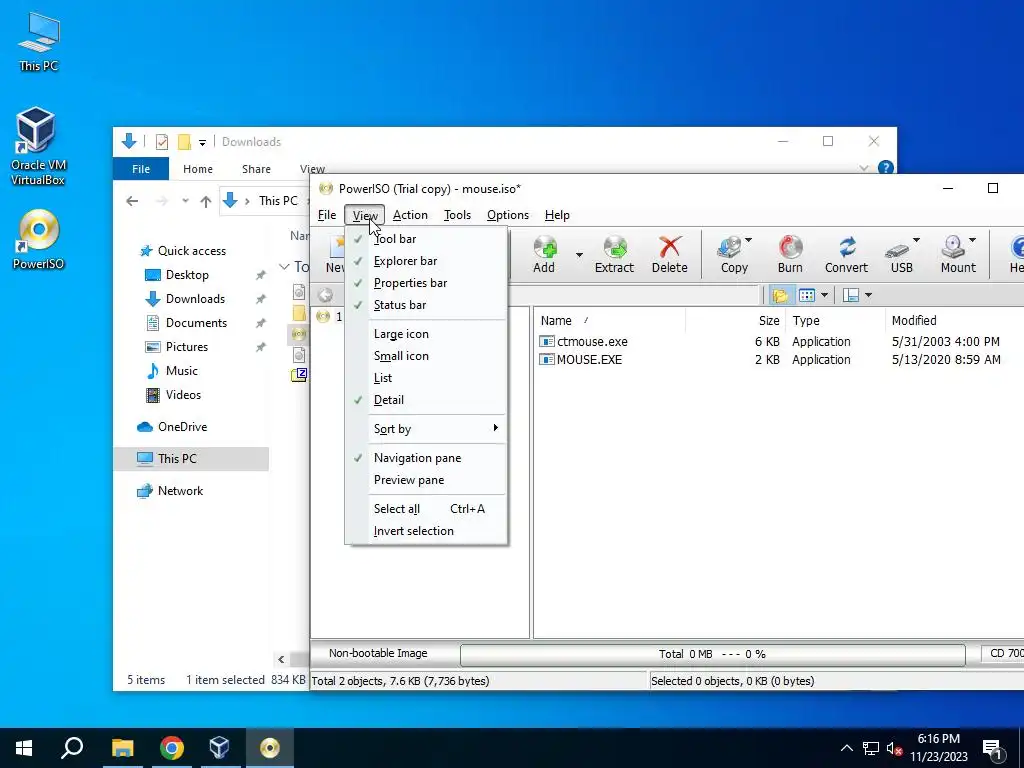Viewport: 1024px width, 768px height.
Task: Open the USB button dropdown arrow
Action: click(916, 240)
